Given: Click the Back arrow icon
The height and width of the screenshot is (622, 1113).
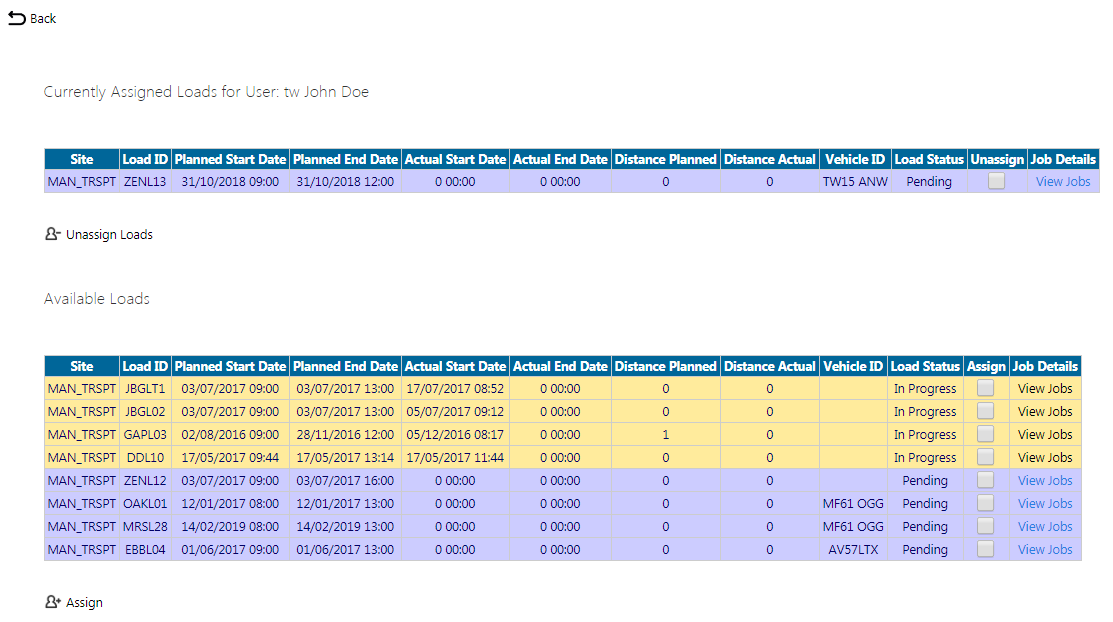Looking at the screenshot, I should point(17,18).
